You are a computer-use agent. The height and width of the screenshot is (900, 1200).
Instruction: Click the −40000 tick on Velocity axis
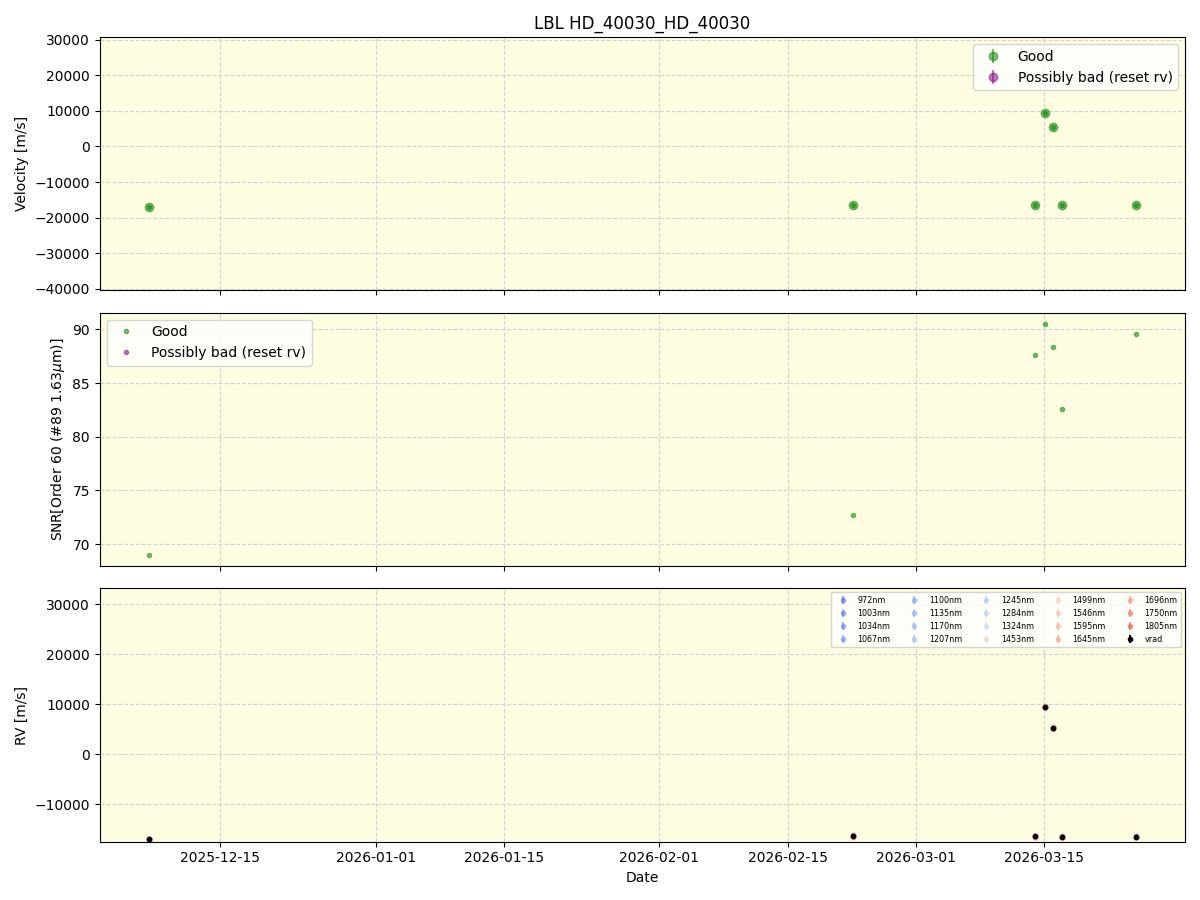(62, 289)
